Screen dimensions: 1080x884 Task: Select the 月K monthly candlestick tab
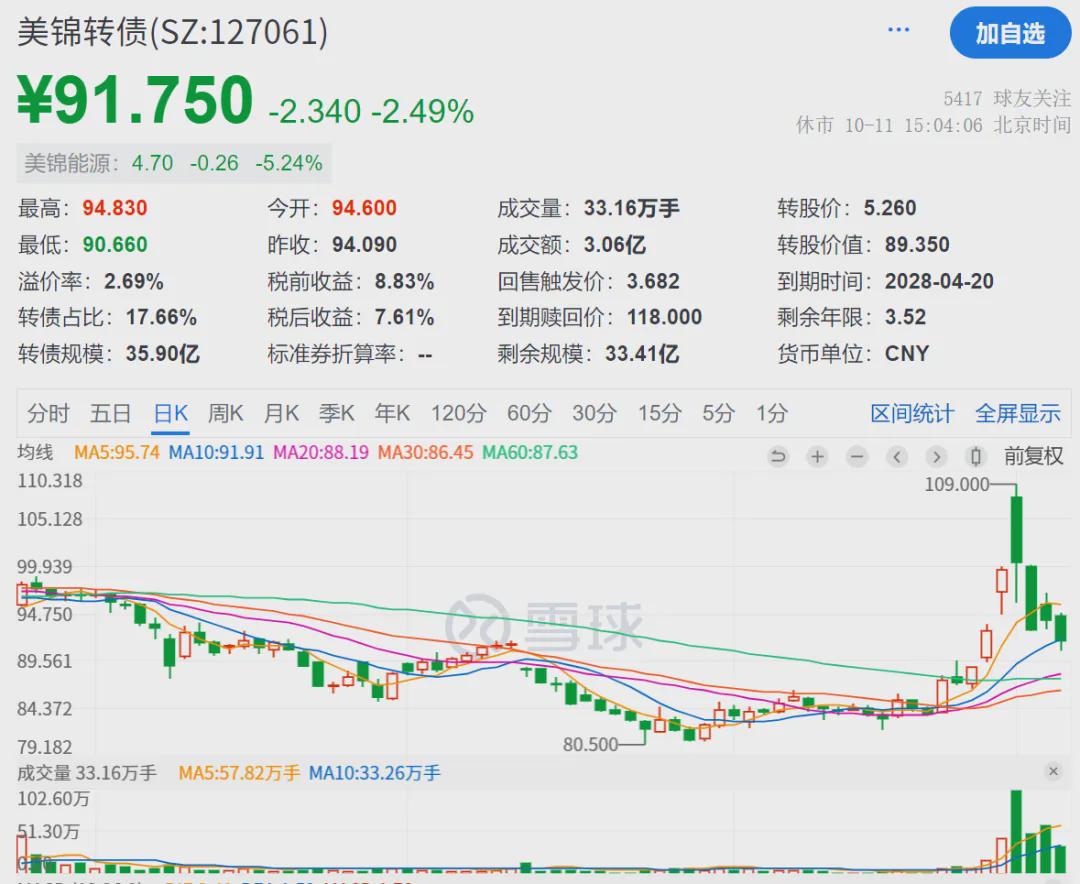281,413
